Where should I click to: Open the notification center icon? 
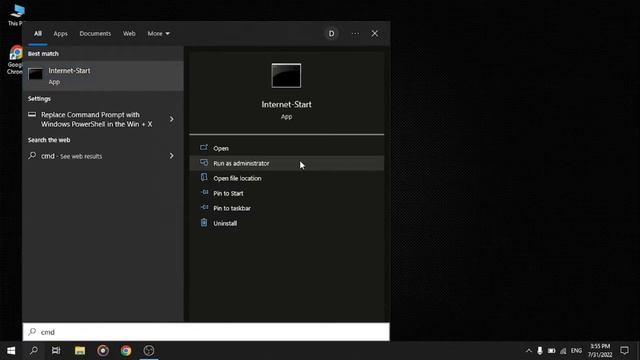pos(624,351)
